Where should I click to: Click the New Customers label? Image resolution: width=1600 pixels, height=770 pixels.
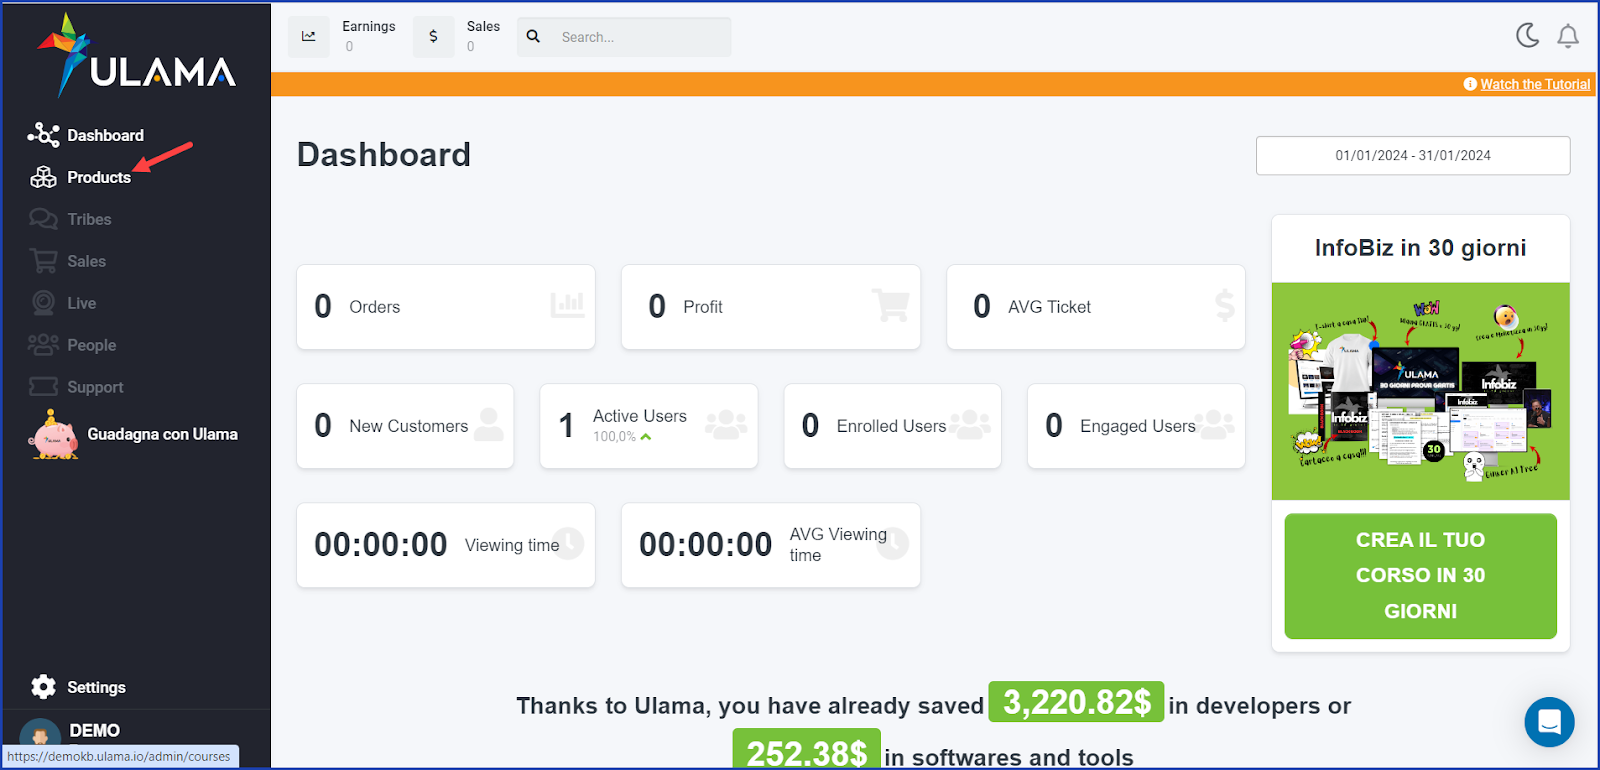(408, 426)
